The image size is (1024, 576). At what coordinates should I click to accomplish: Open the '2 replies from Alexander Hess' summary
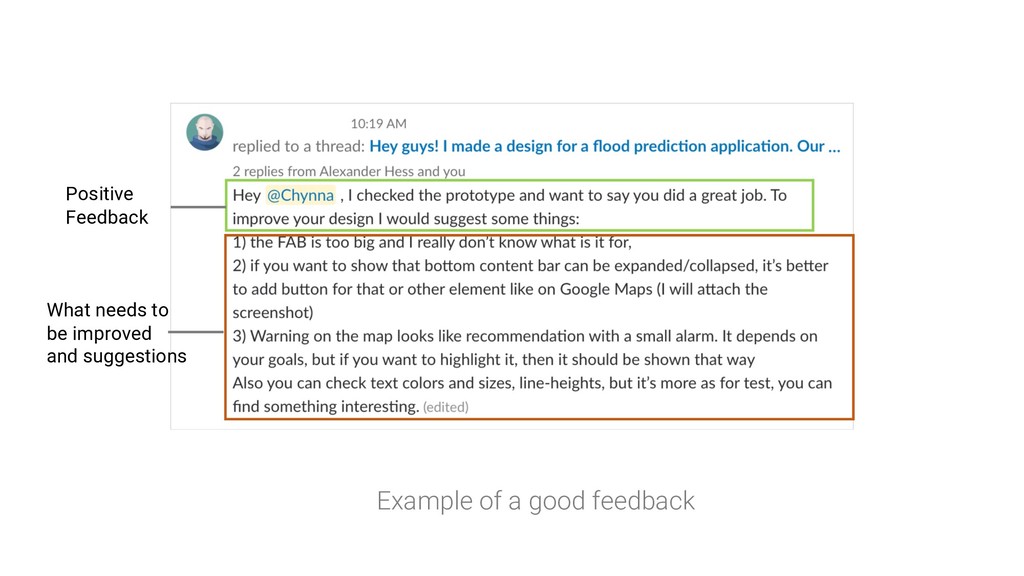click(x=349, y=171)
